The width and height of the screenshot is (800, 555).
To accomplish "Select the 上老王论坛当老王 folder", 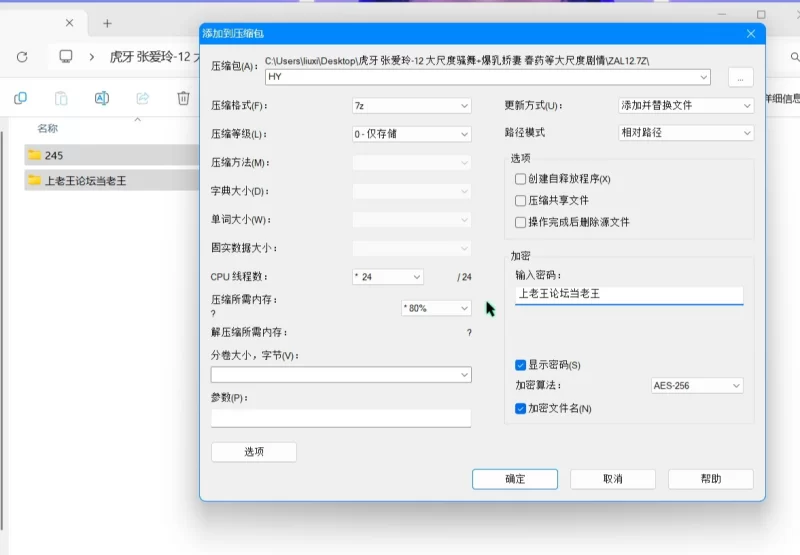I will pos(112,180).
